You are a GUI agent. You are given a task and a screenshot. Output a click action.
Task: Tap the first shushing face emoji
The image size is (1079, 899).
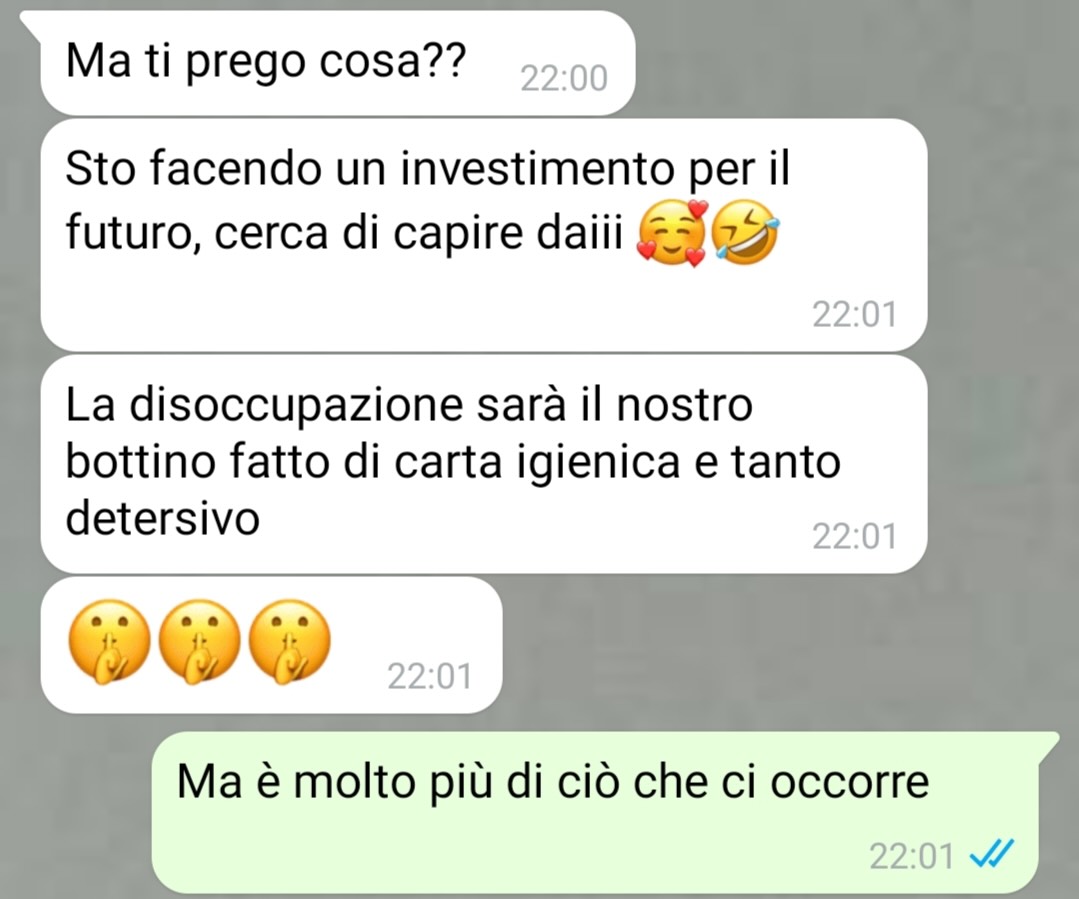109,642
